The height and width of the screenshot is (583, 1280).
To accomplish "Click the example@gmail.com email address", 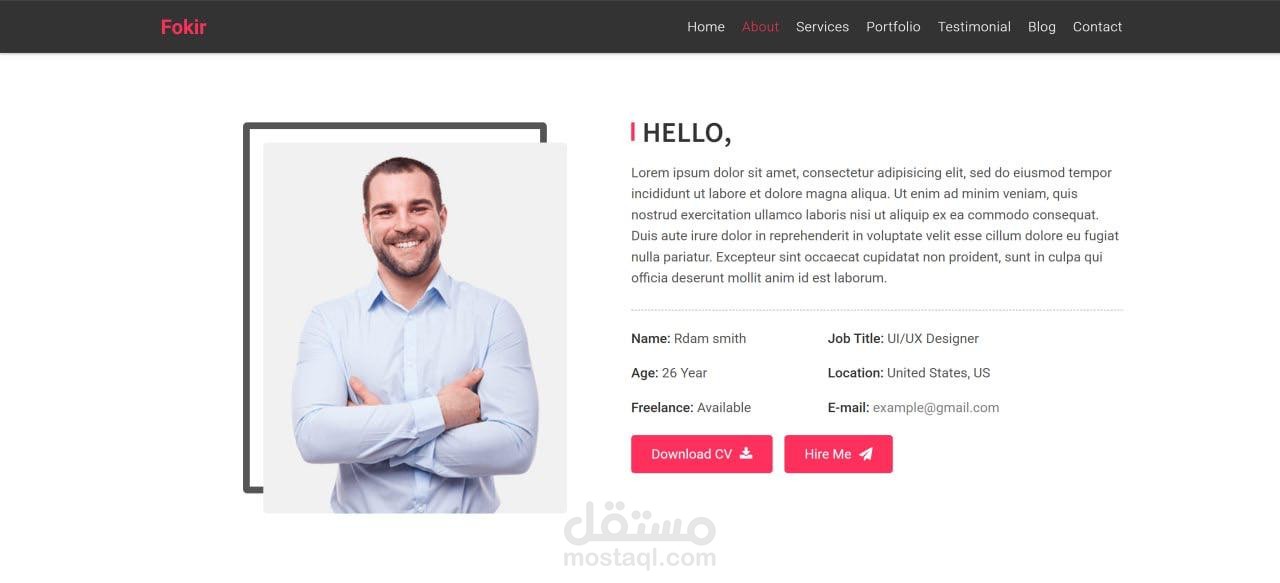I will [x=936, y=407].
